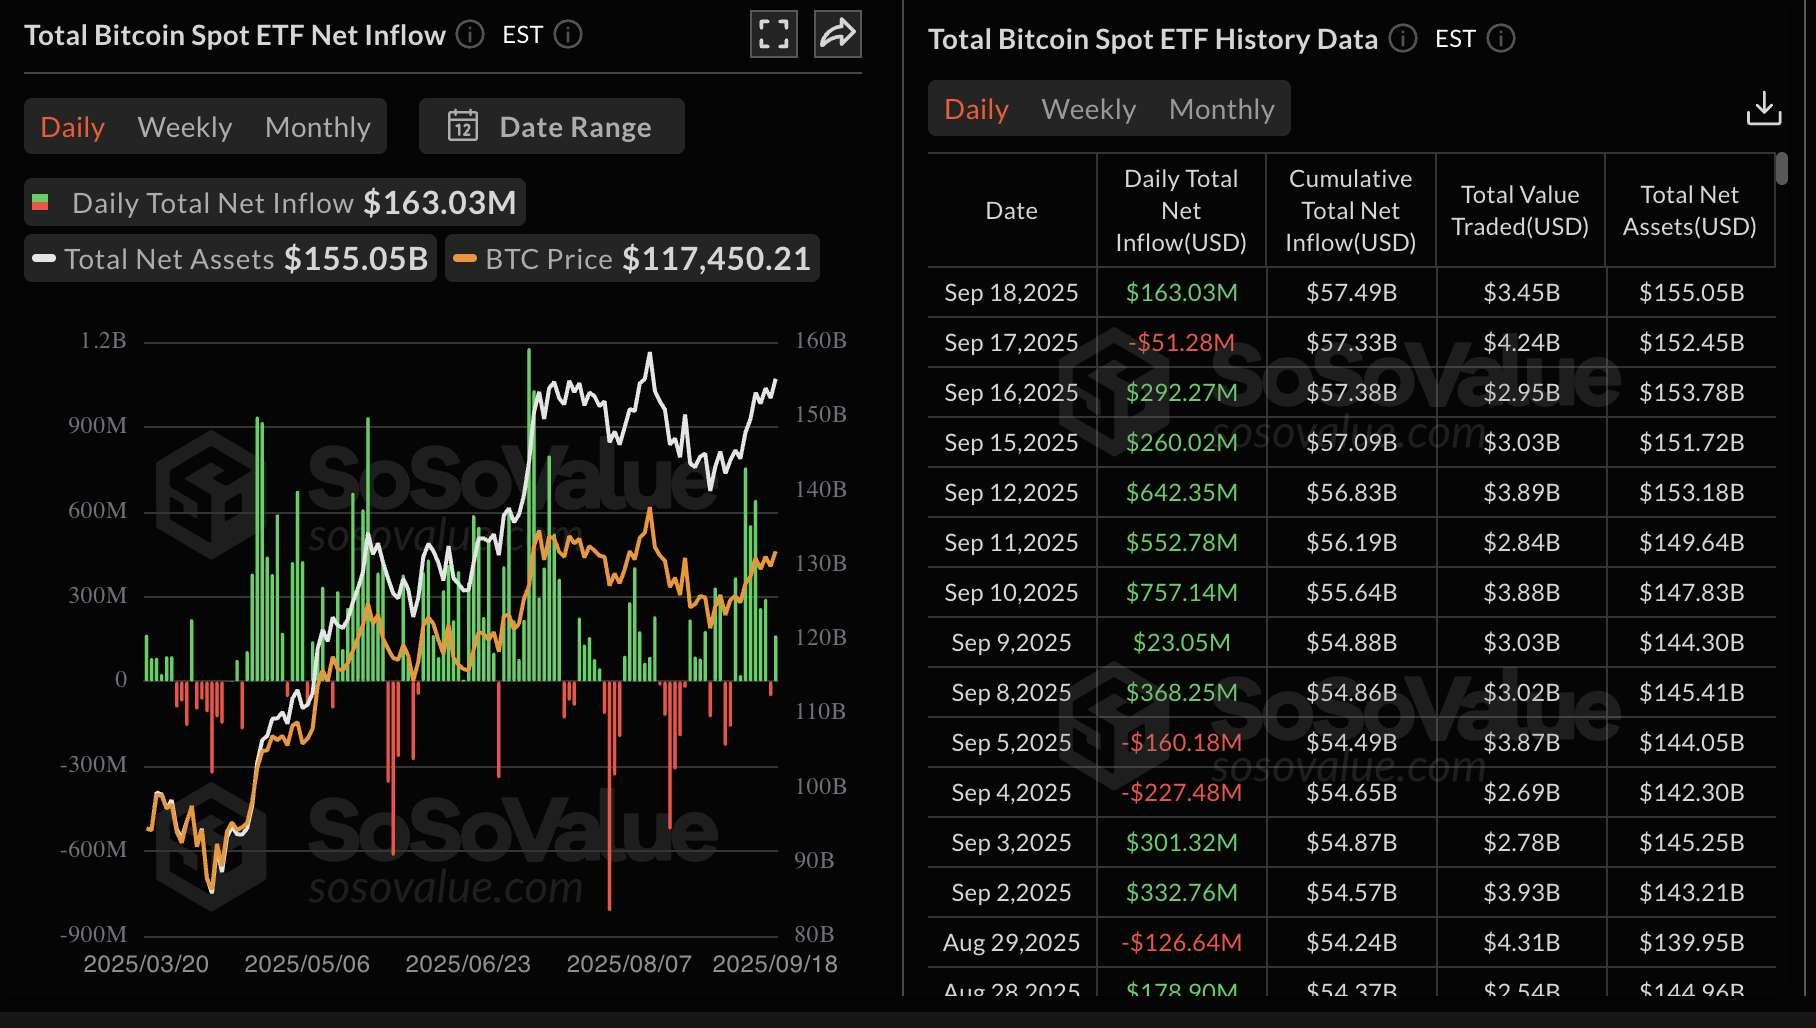Click the info icon next to Net Inflow title

pyautogui.click(x=467, y=35)
